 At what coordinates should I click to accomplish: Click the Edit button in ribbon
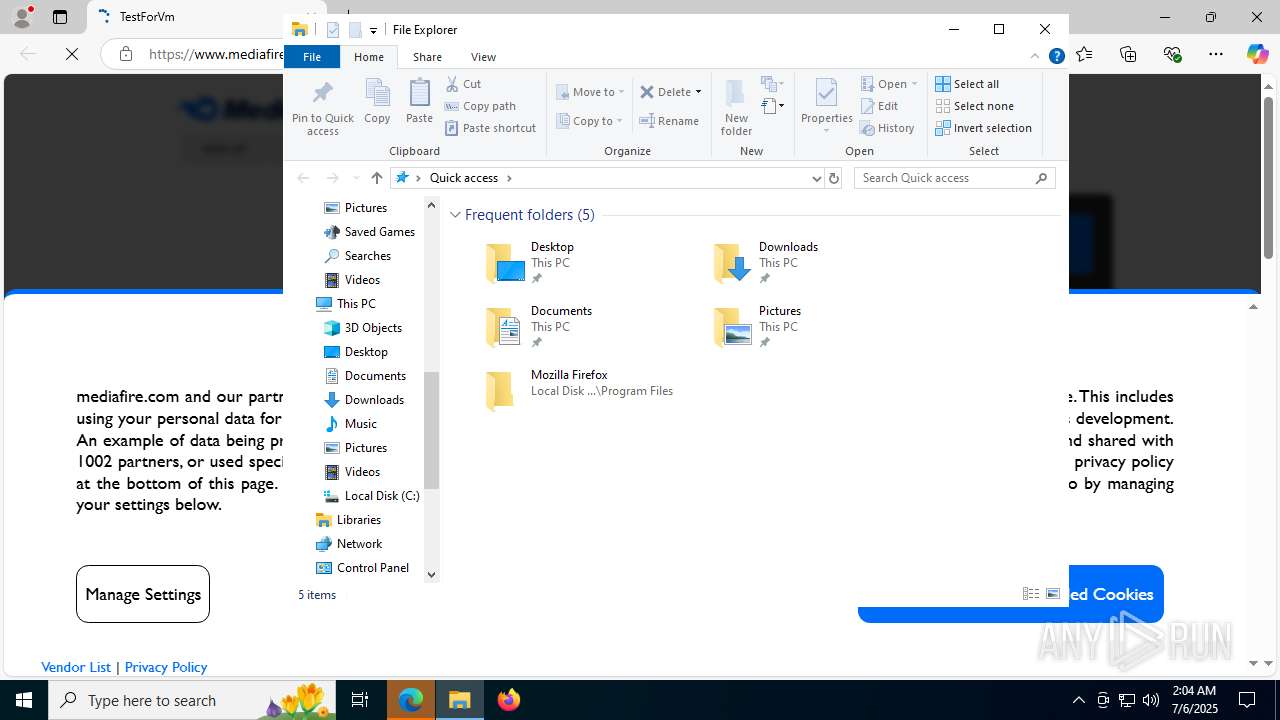[880, 106]
